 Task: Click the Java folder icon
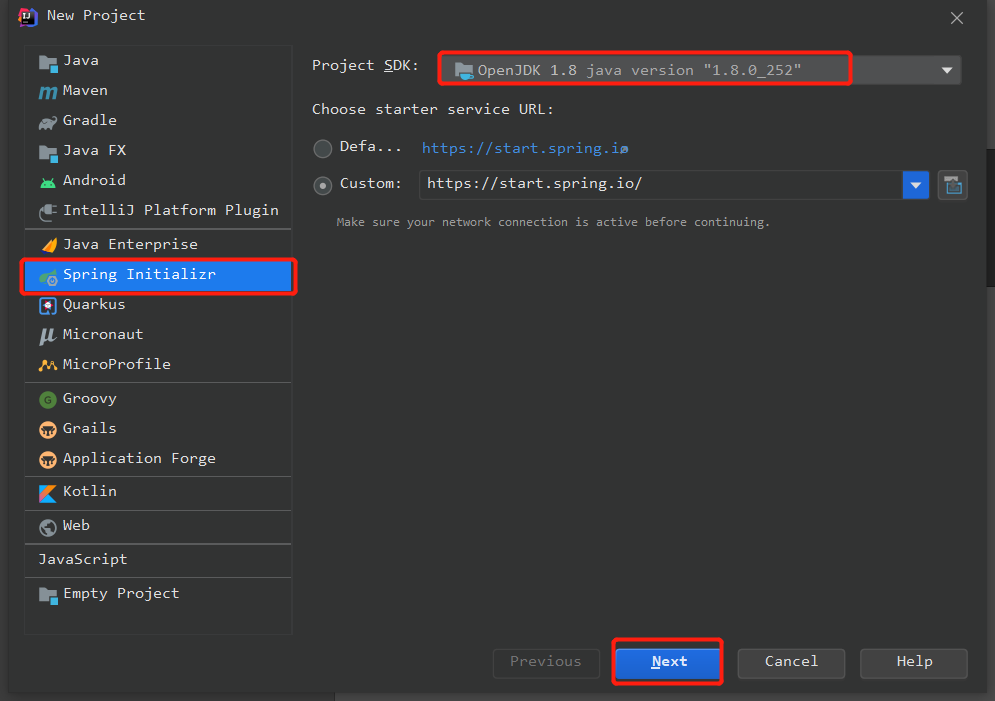pyautogui.click(x=48, y=62)
